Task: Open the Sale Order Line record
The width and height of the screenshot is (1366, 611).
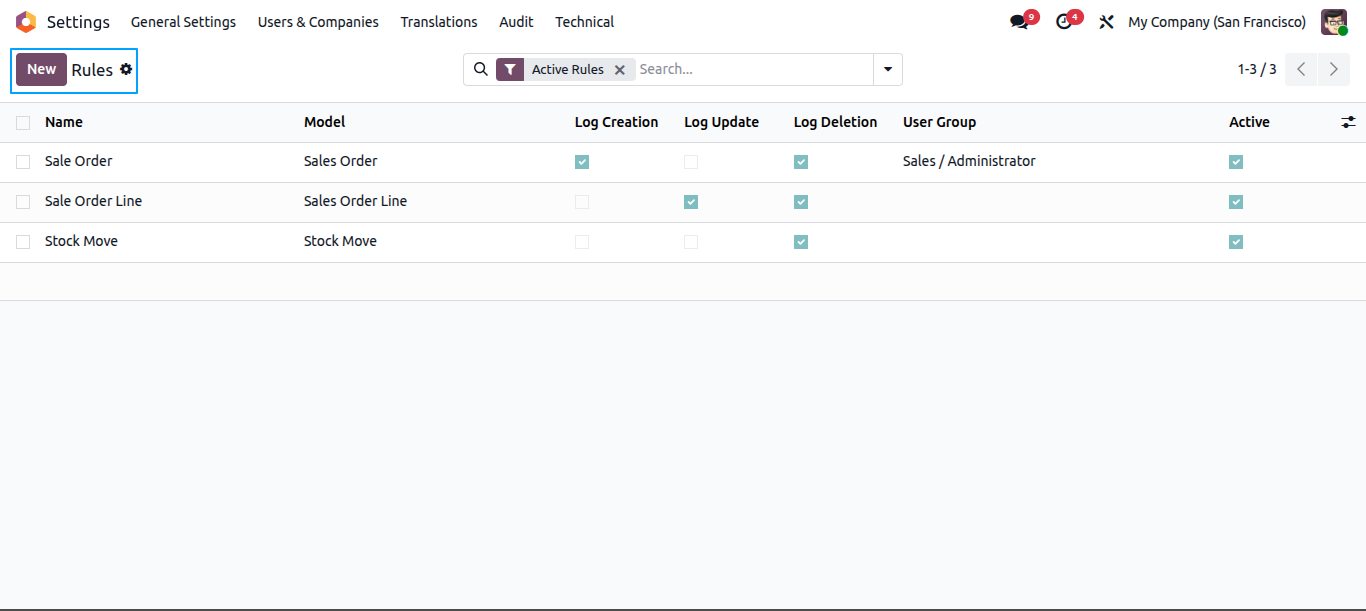Action: 94,201
